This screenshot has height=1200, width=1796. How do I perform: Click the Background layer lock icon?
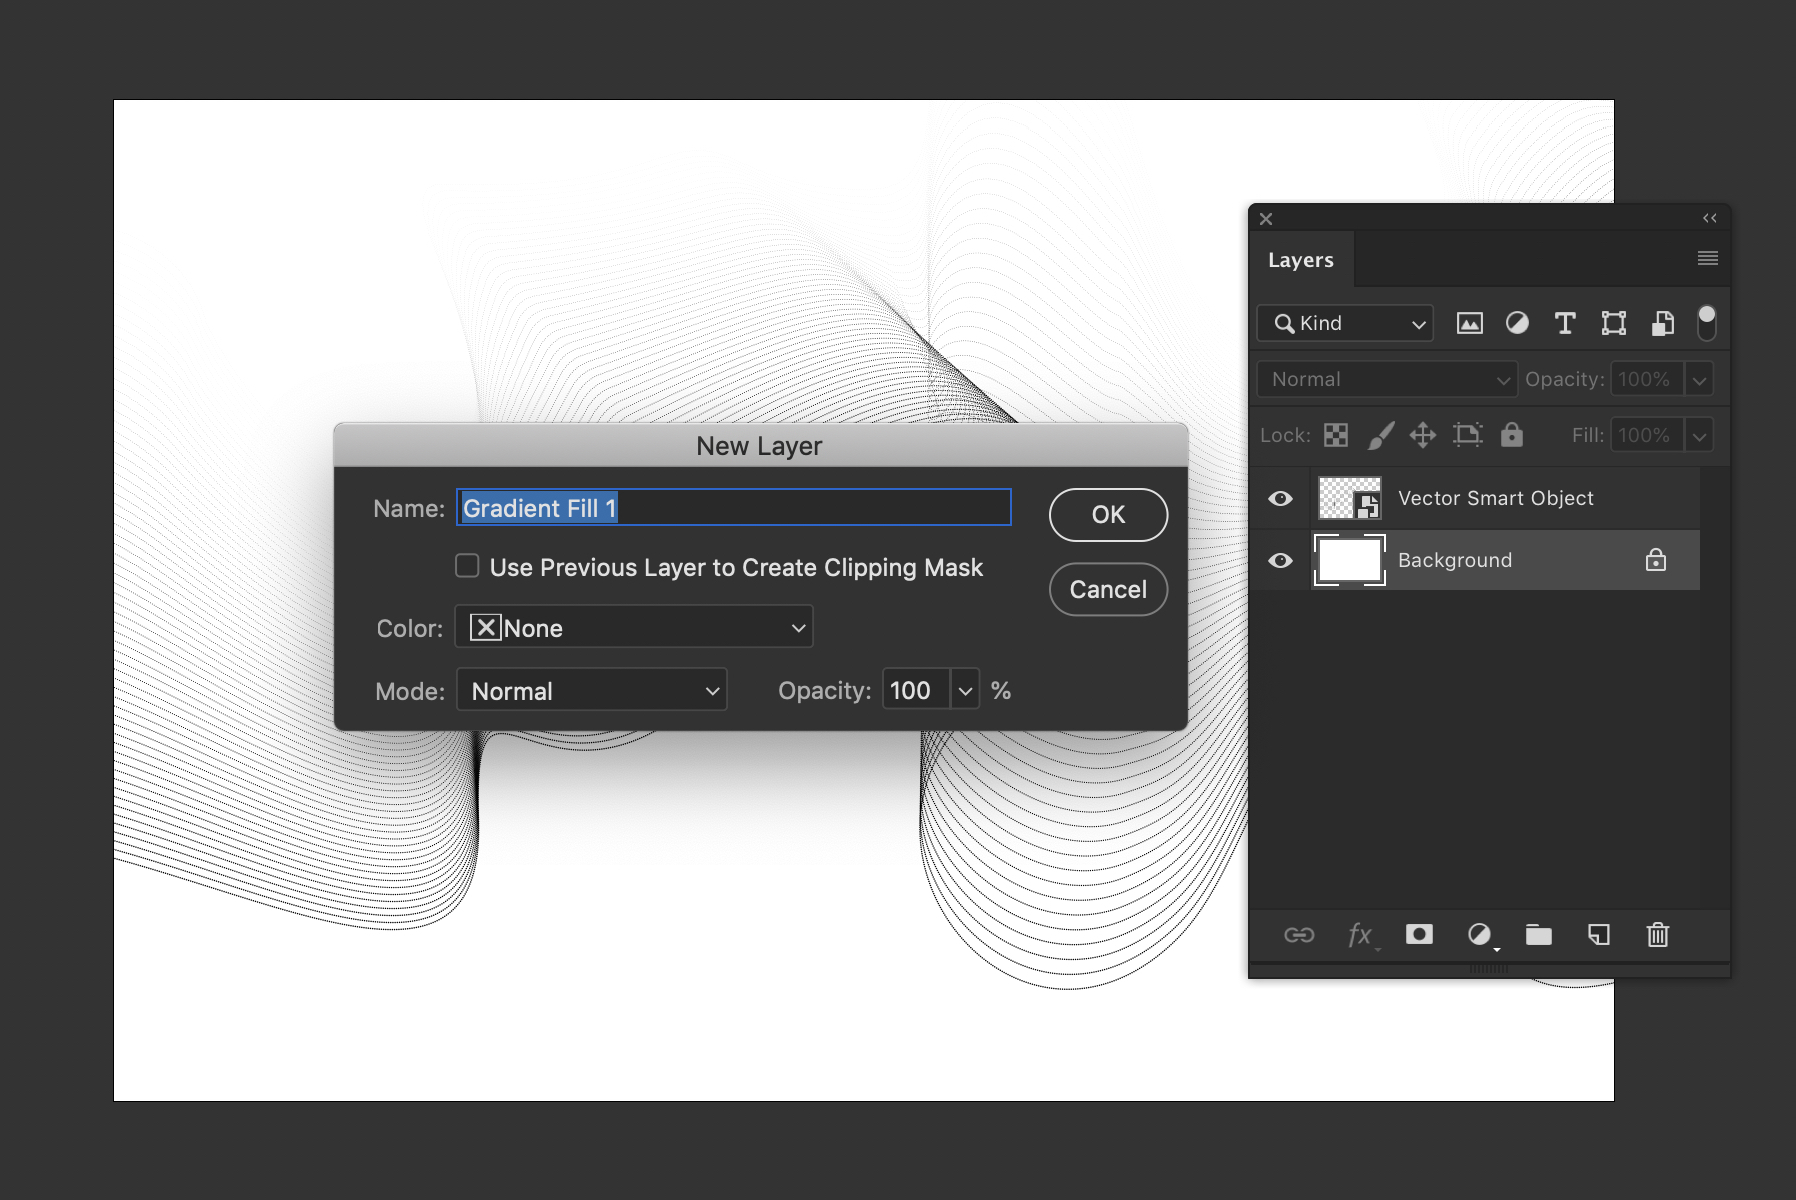tap(1656, 560)
